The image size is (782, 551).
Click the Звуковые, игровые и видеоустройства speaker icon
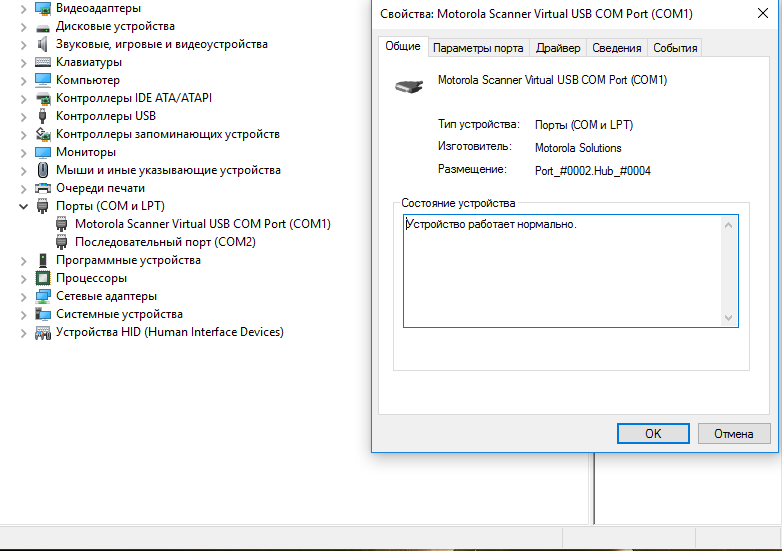[x=43, y=44]
